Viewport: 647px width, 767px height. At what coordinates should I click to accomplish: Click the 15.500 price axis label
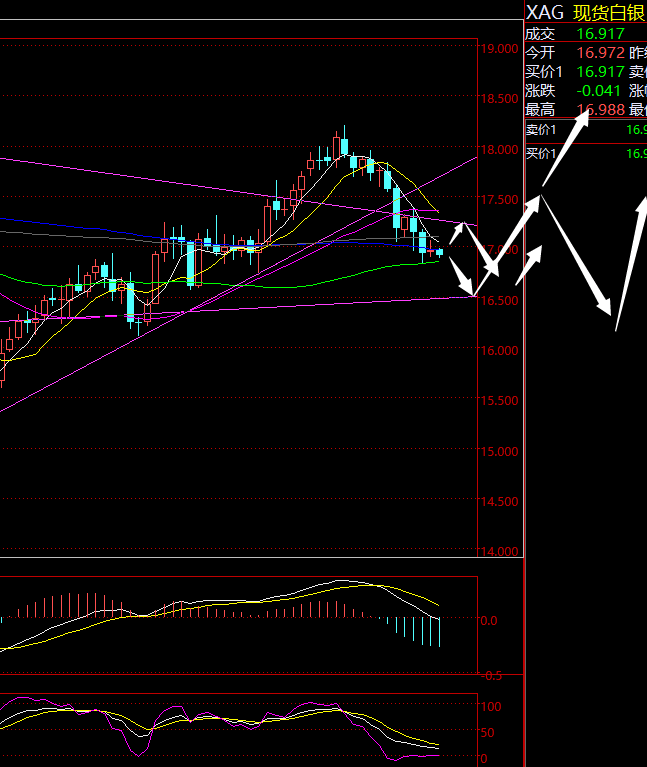coord(499,401)
